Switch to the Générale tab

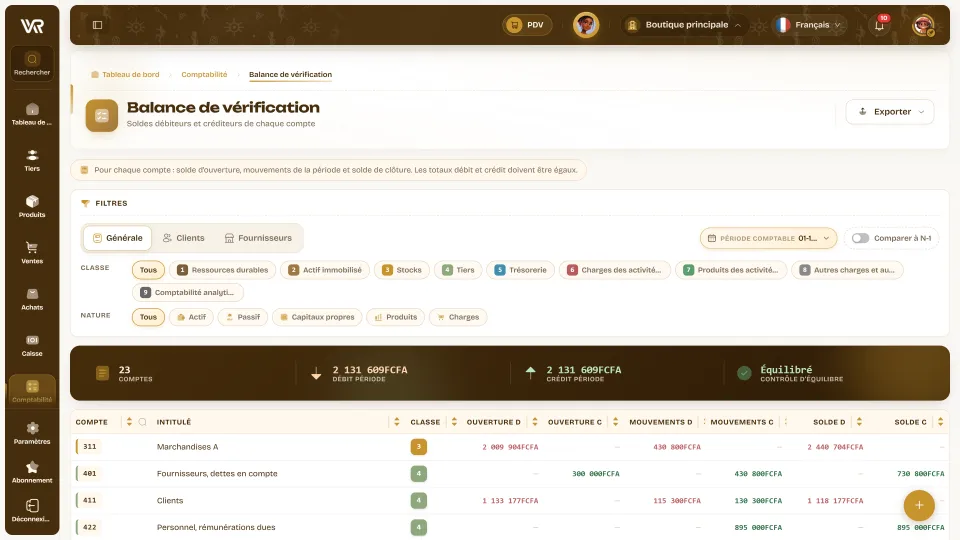coord(118,238)
